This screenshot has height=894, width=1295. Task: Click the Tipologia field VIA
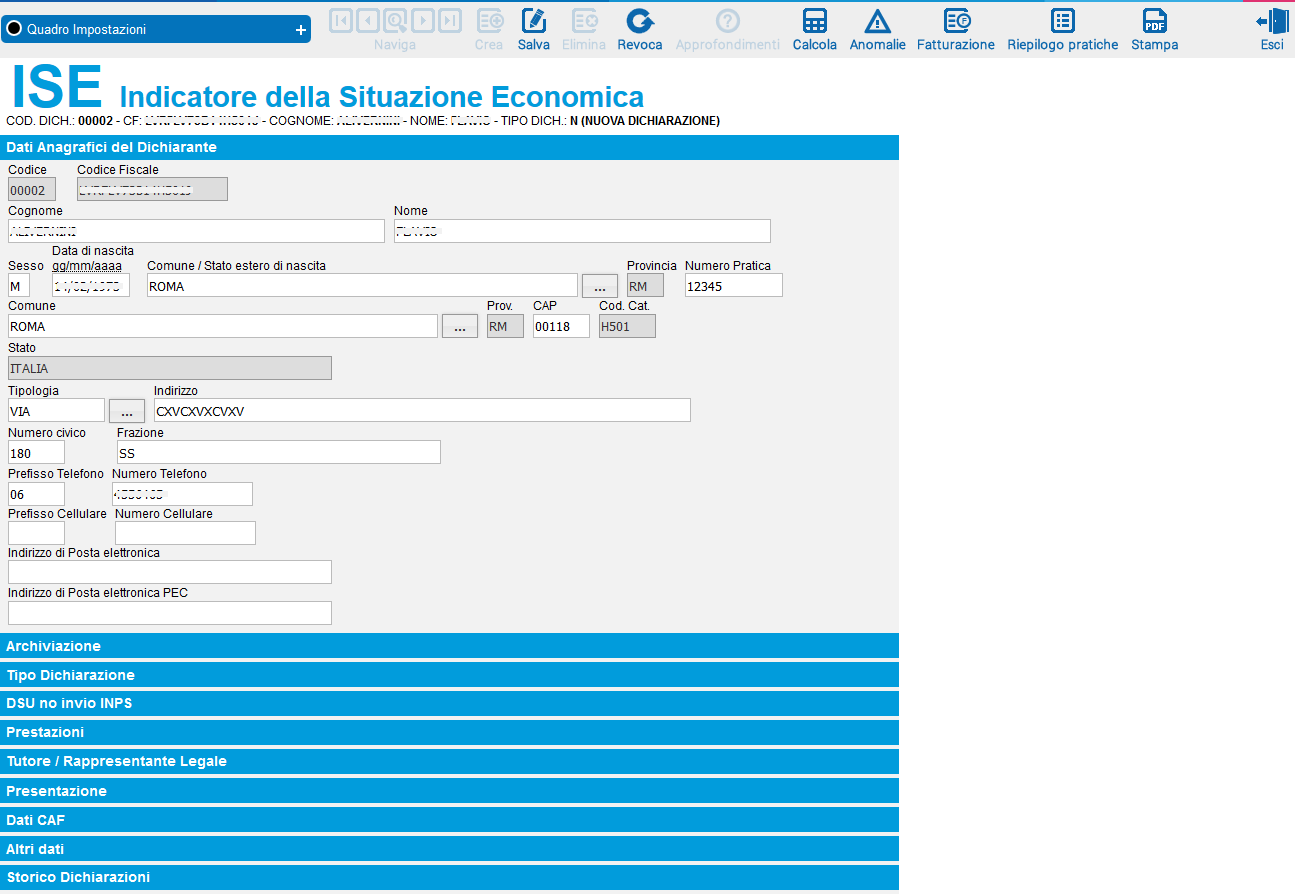[56, 411]
